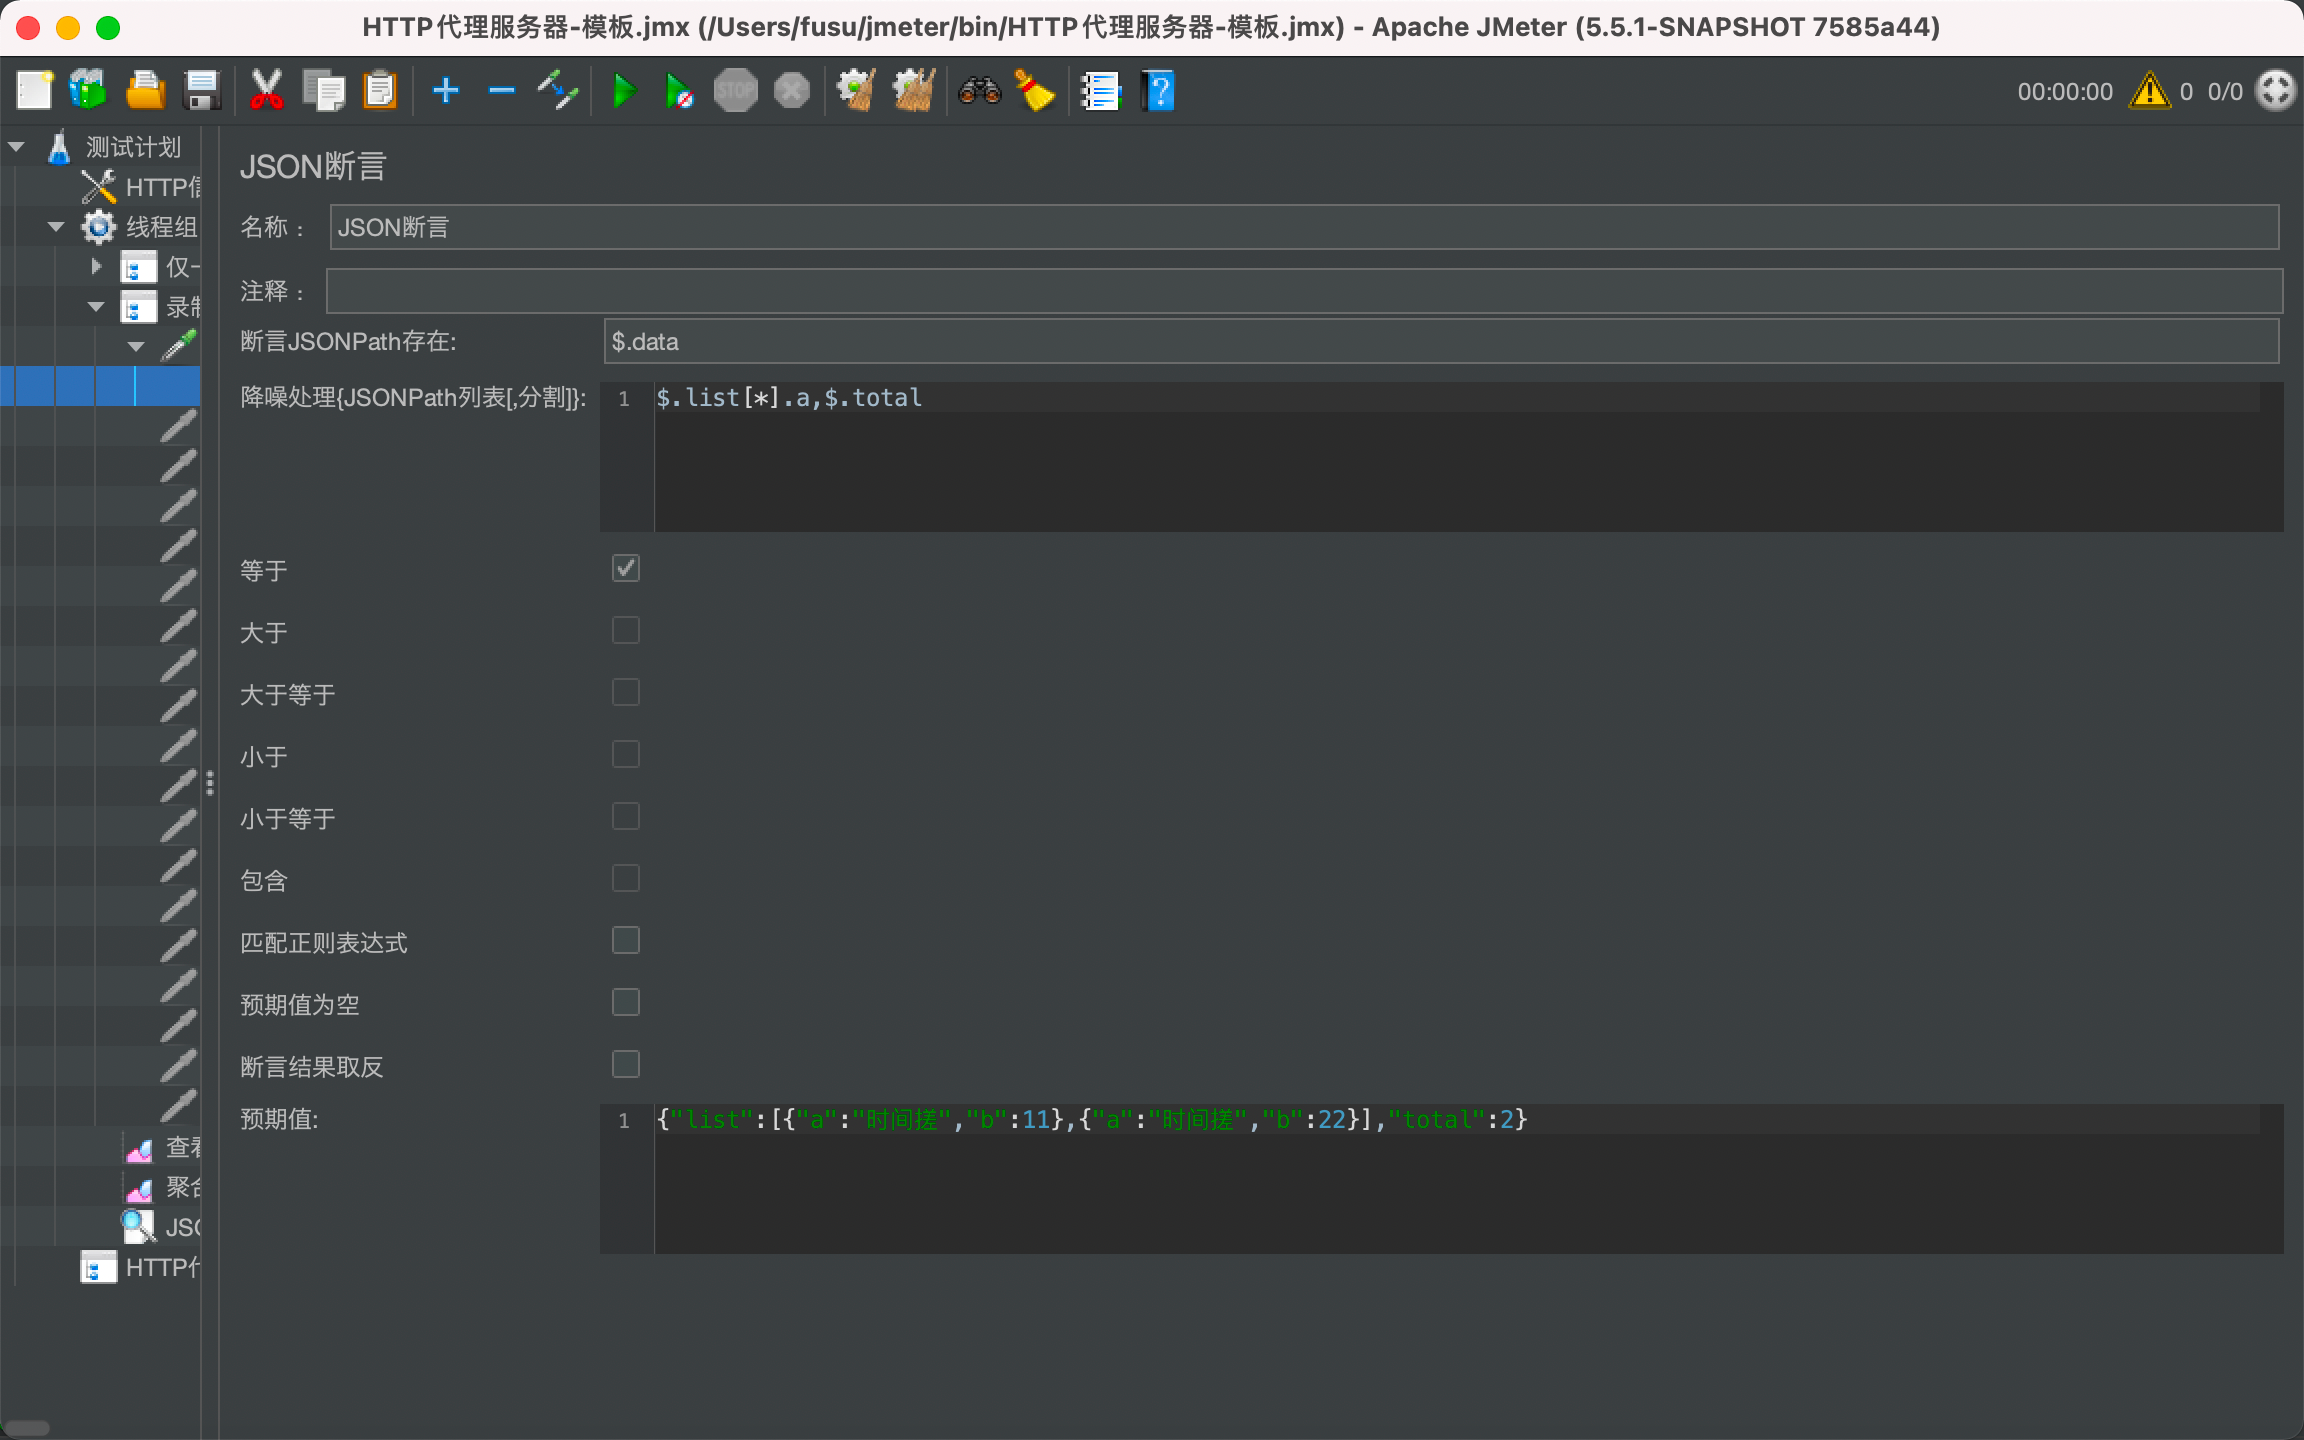
Task: Click the Cut scissors icon
Action: click(x=266, y=91)
